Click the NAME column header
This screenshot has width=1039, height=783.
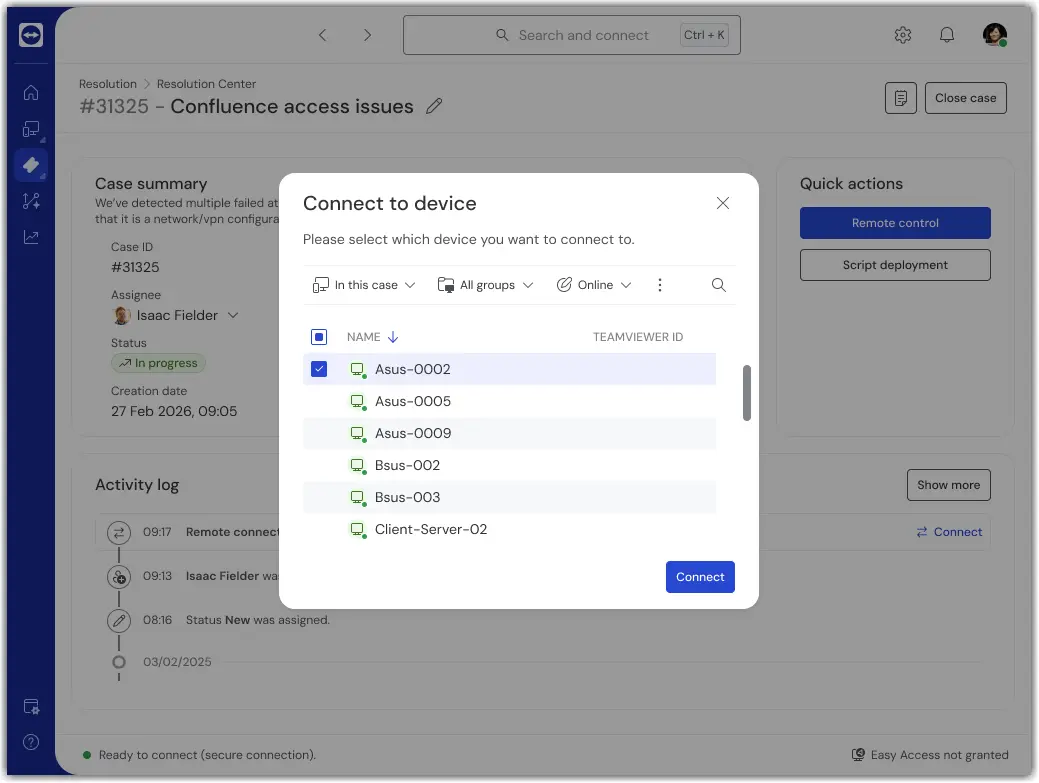pyautogui.click(x=363, y=337)
